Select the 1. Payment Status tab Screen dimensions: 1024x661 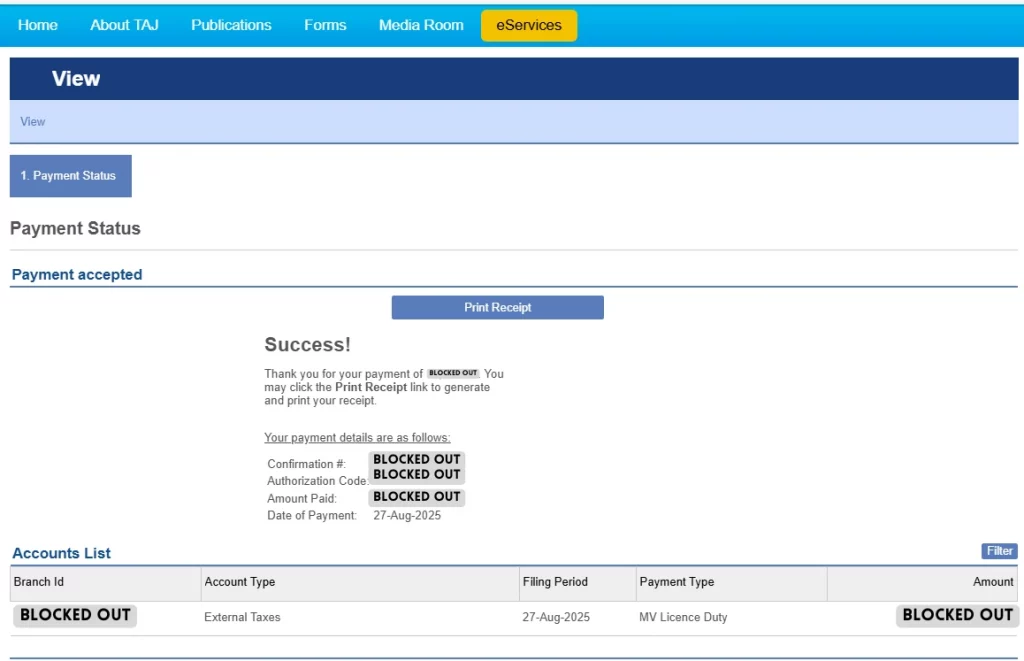point(70,176)
